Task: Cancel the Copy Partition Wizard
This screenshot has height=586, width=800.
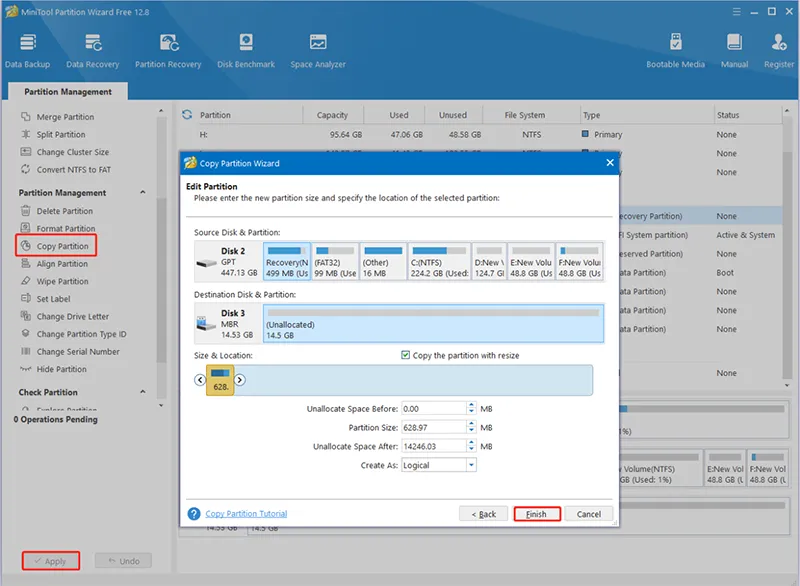Action: coord(588,514)
